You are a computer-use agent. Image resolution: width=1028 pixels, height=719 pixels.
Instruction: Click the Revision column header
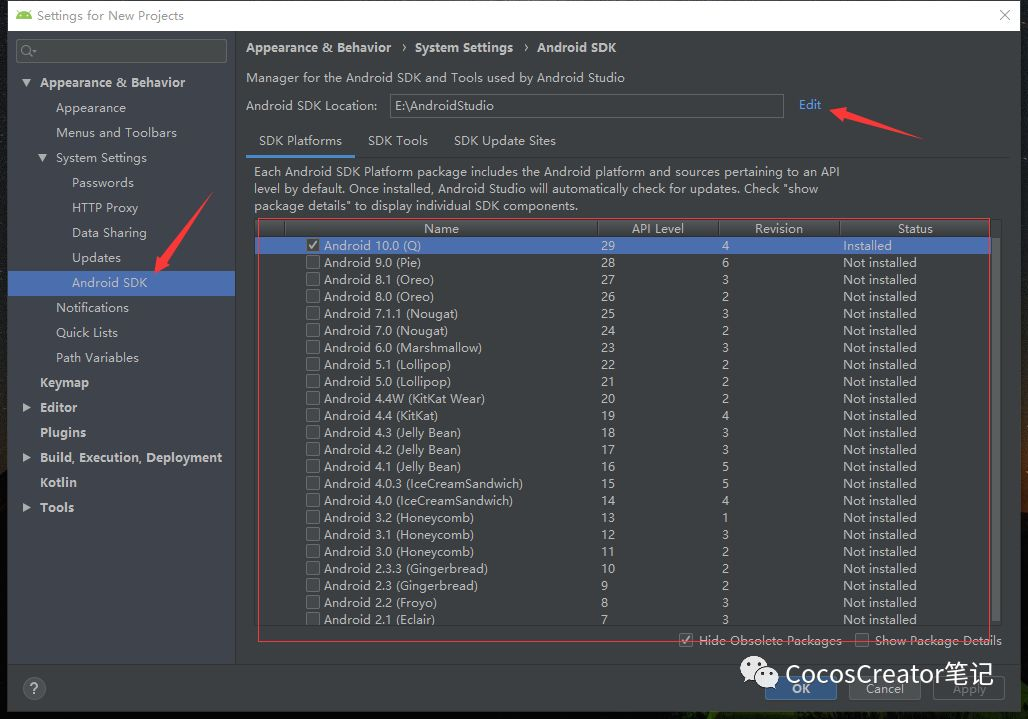[x=779, y=228]
